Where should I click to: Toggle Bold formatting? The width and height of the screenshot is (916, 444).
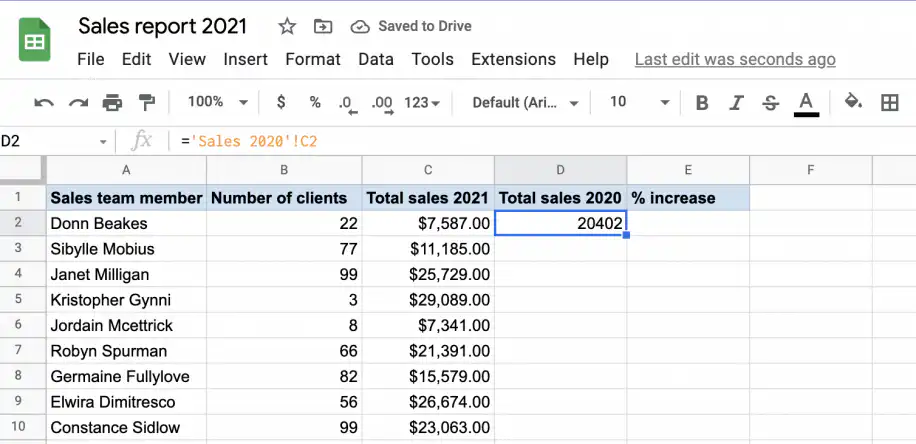[x=702, y=103]
